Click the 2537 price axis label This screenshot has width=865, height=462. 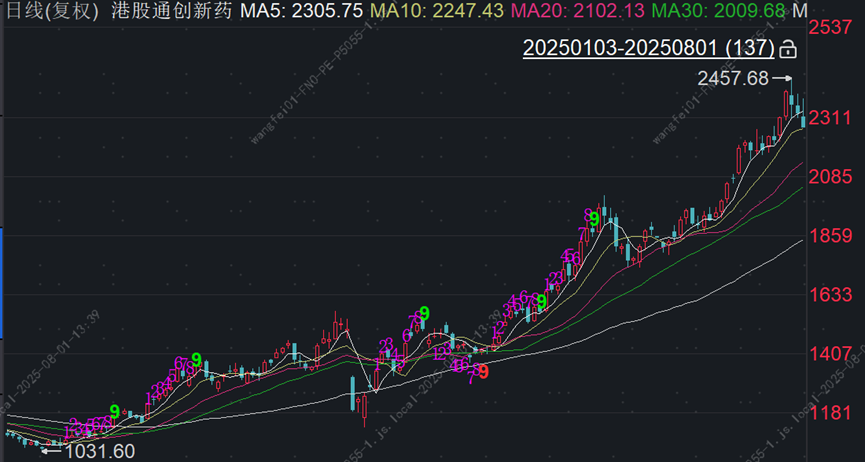(831, 27)
